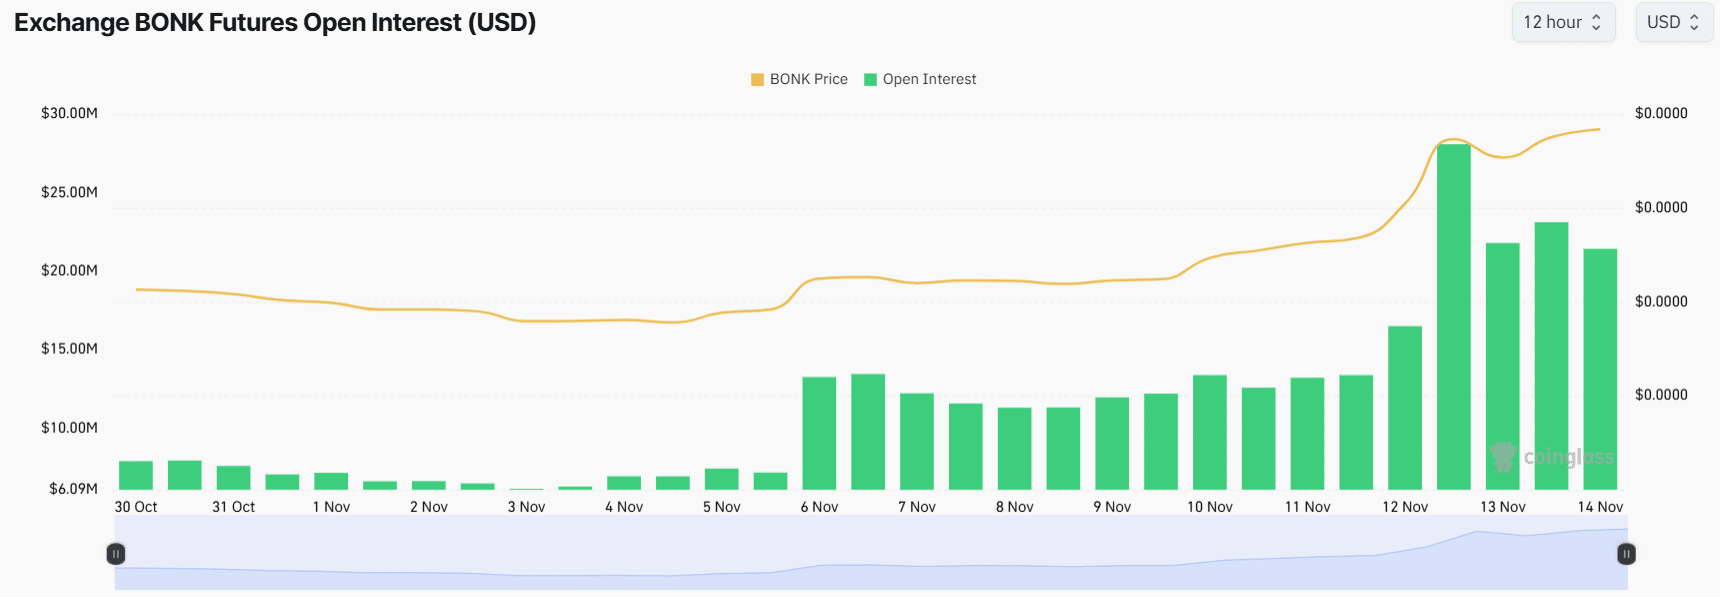Open the 12 hour interval dropdown

click(1563, 22)
